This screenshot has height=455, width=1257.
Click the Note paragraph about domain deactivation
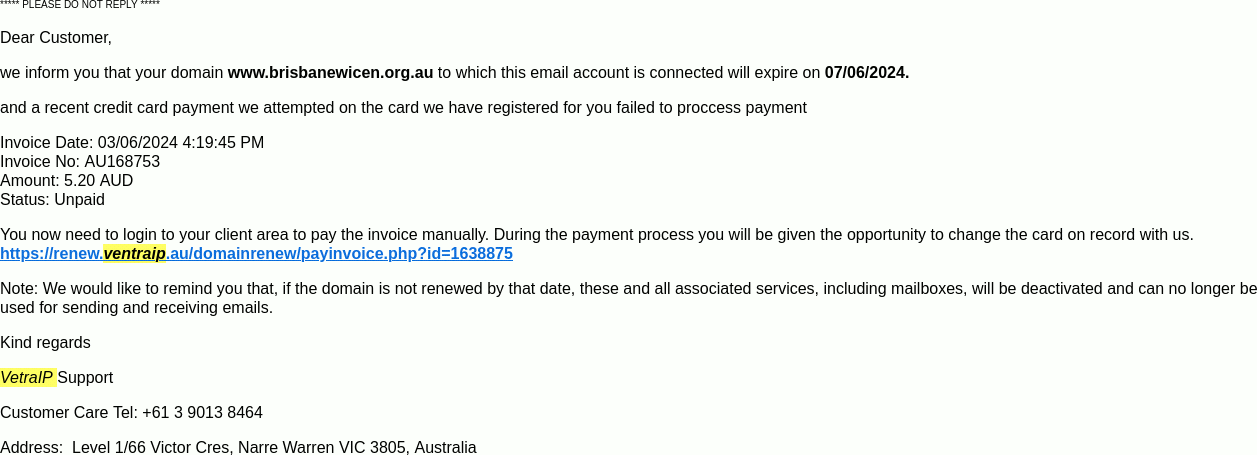628,298
